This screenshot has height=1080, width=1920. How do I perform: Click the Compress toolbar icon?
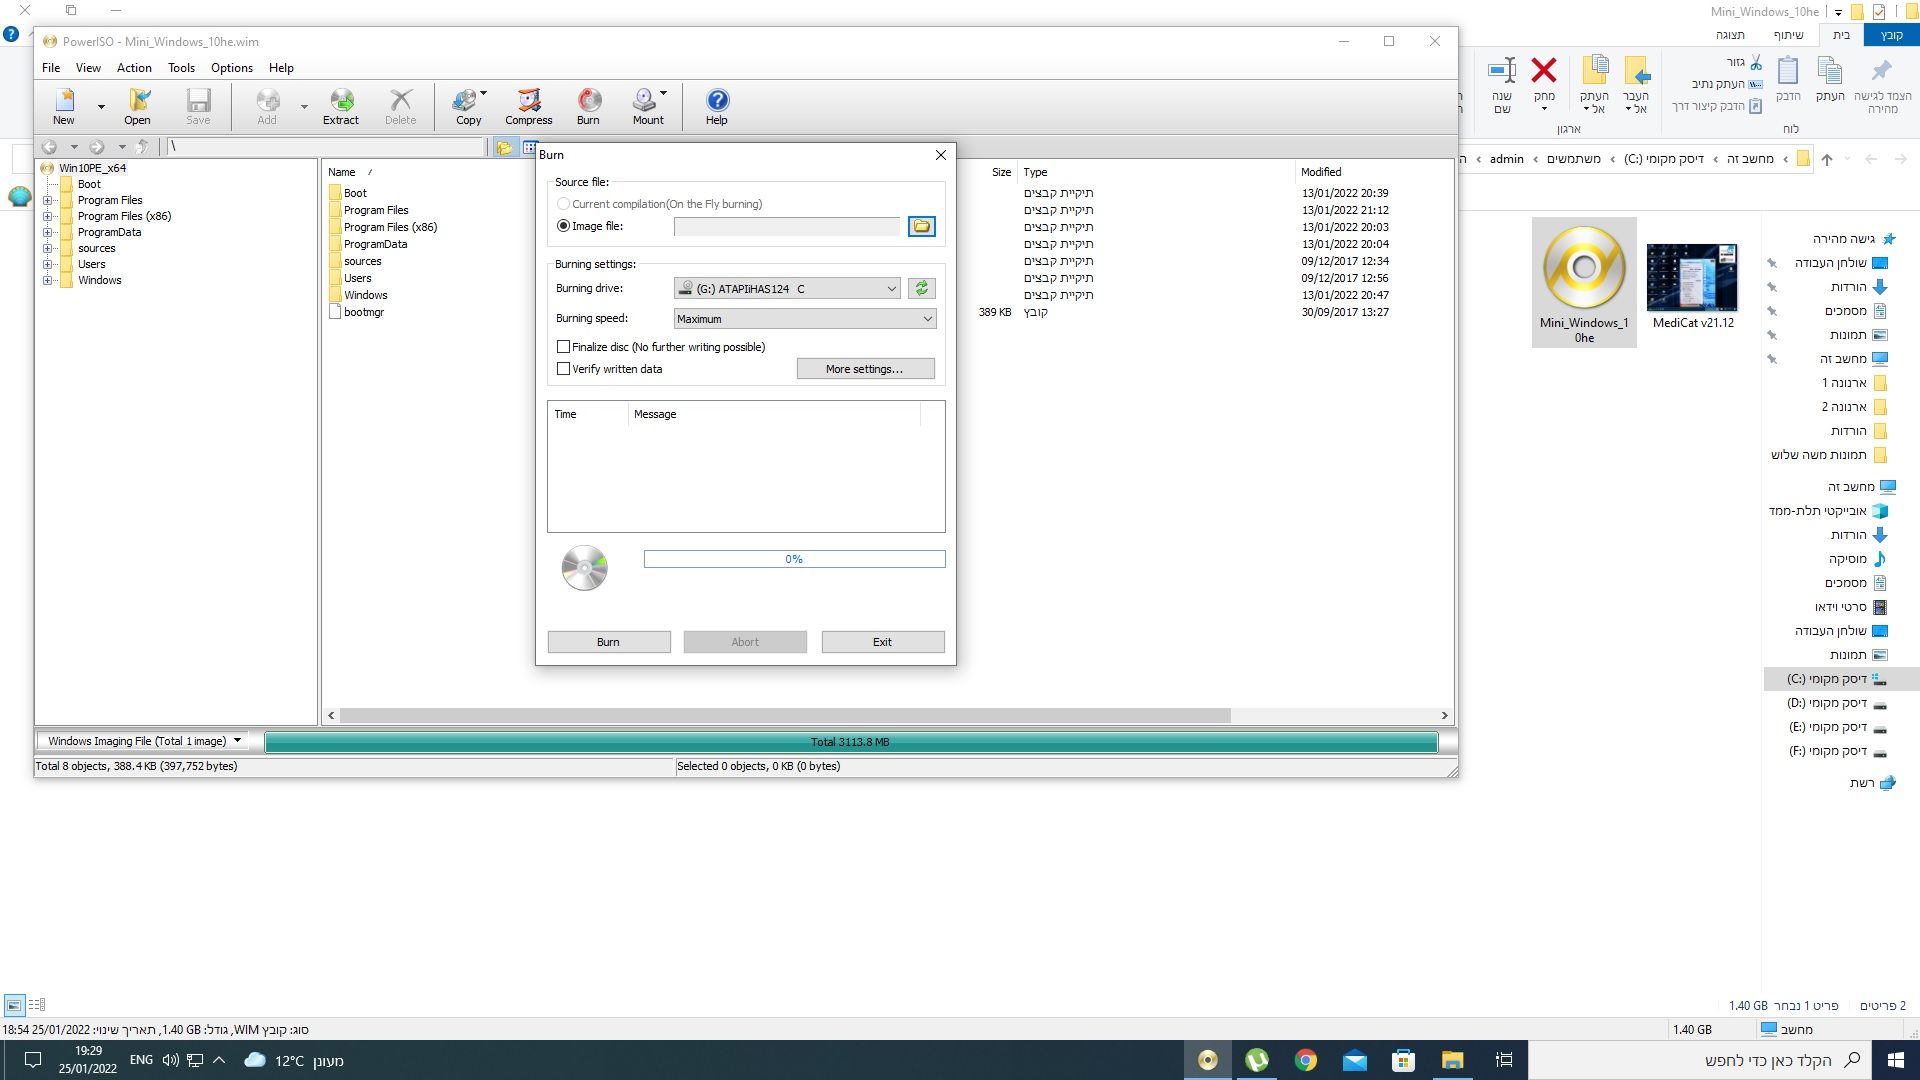529,106
